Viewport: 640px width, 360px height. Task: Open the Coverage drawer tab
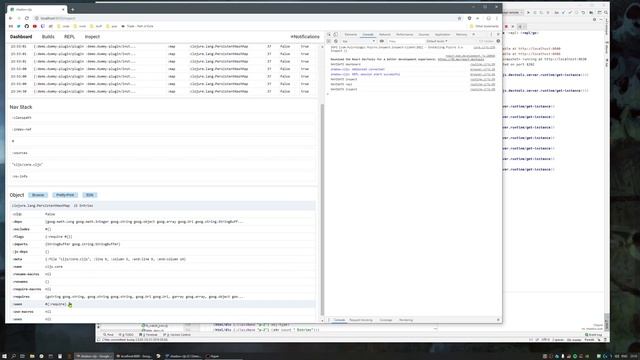coord(386,320)
